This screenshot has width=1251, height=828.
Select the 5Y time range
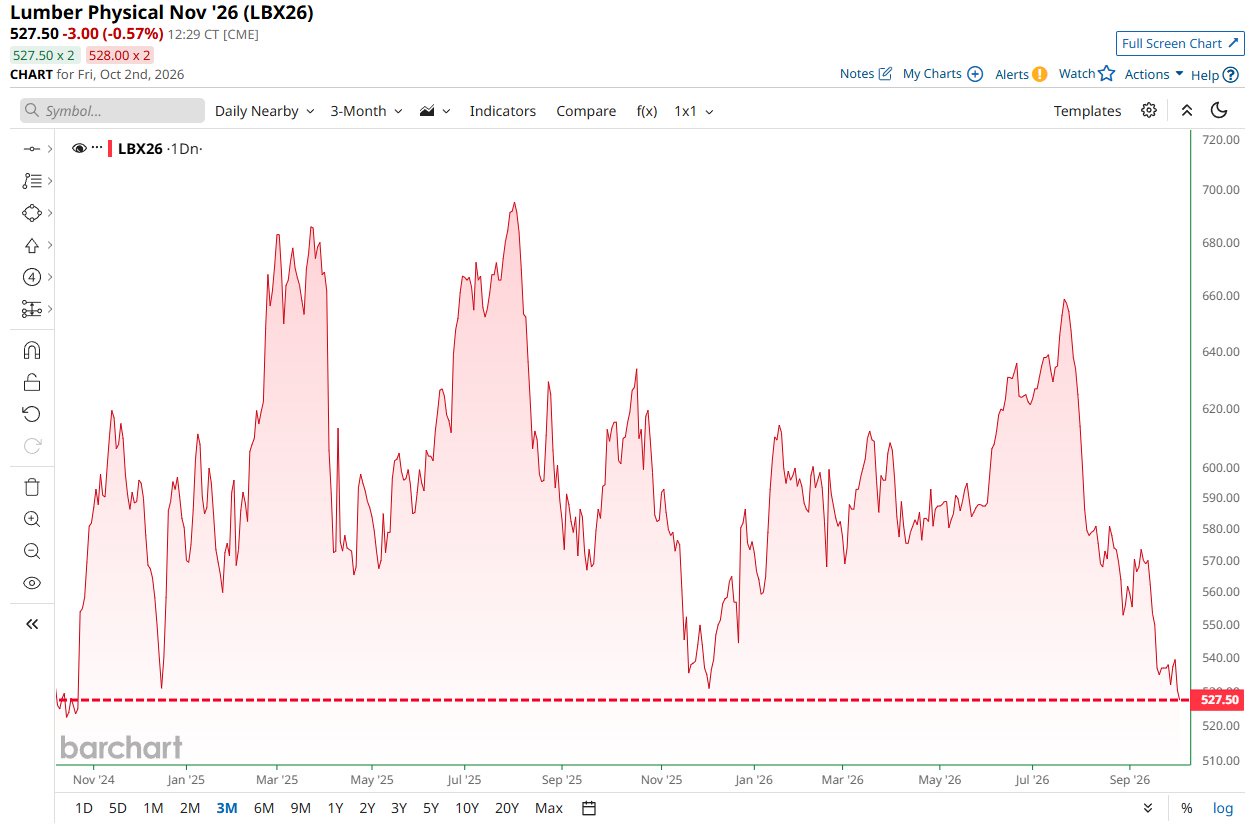(430, 808)
